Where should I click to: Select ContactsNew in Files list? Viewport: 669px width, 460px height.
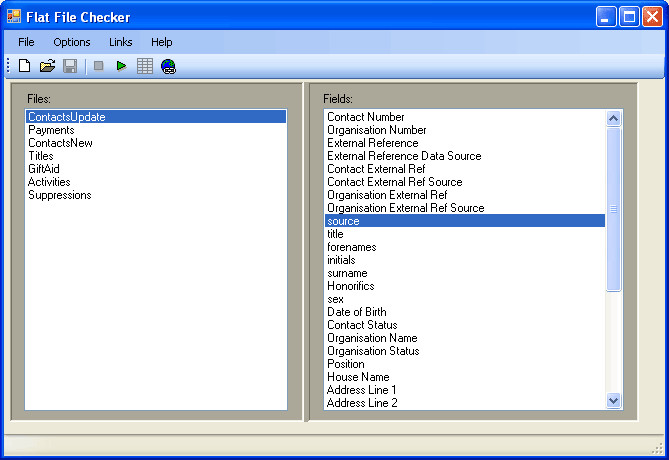coord(156,143)
